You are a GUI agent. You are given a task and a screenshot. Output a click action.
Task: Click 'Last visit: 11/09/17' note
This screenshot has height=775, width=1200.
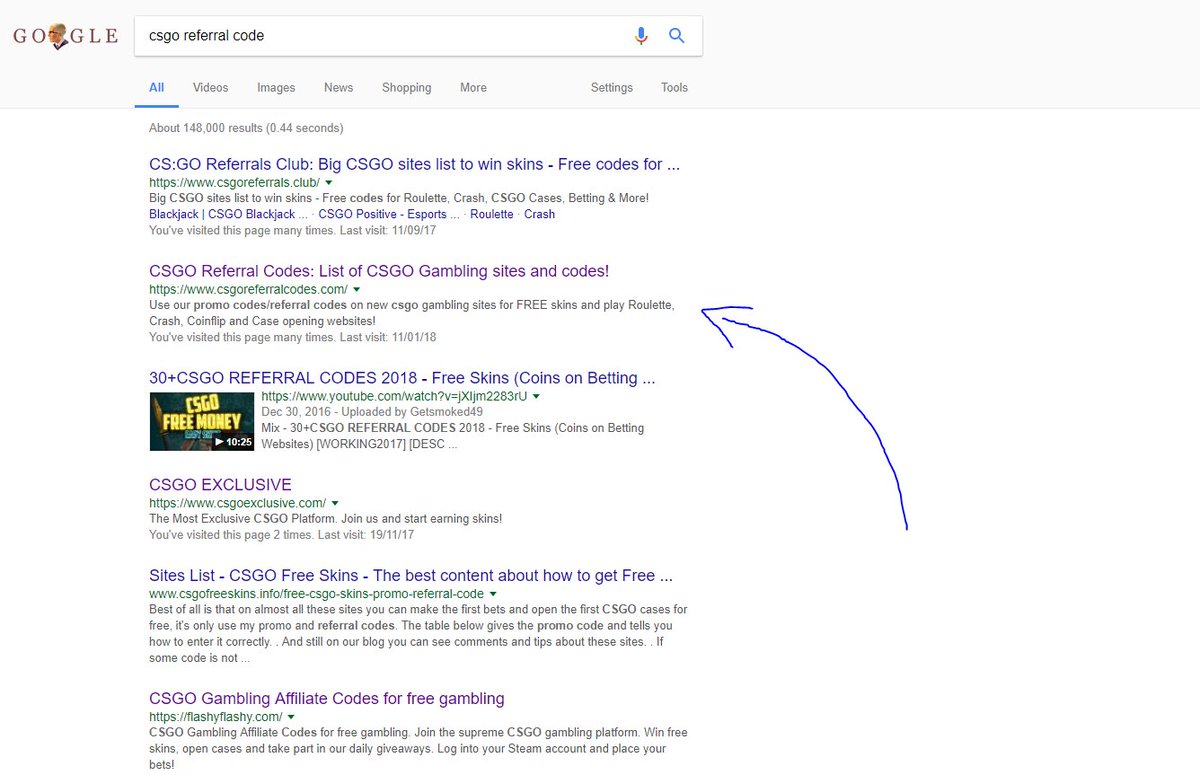tap(388, 230)
